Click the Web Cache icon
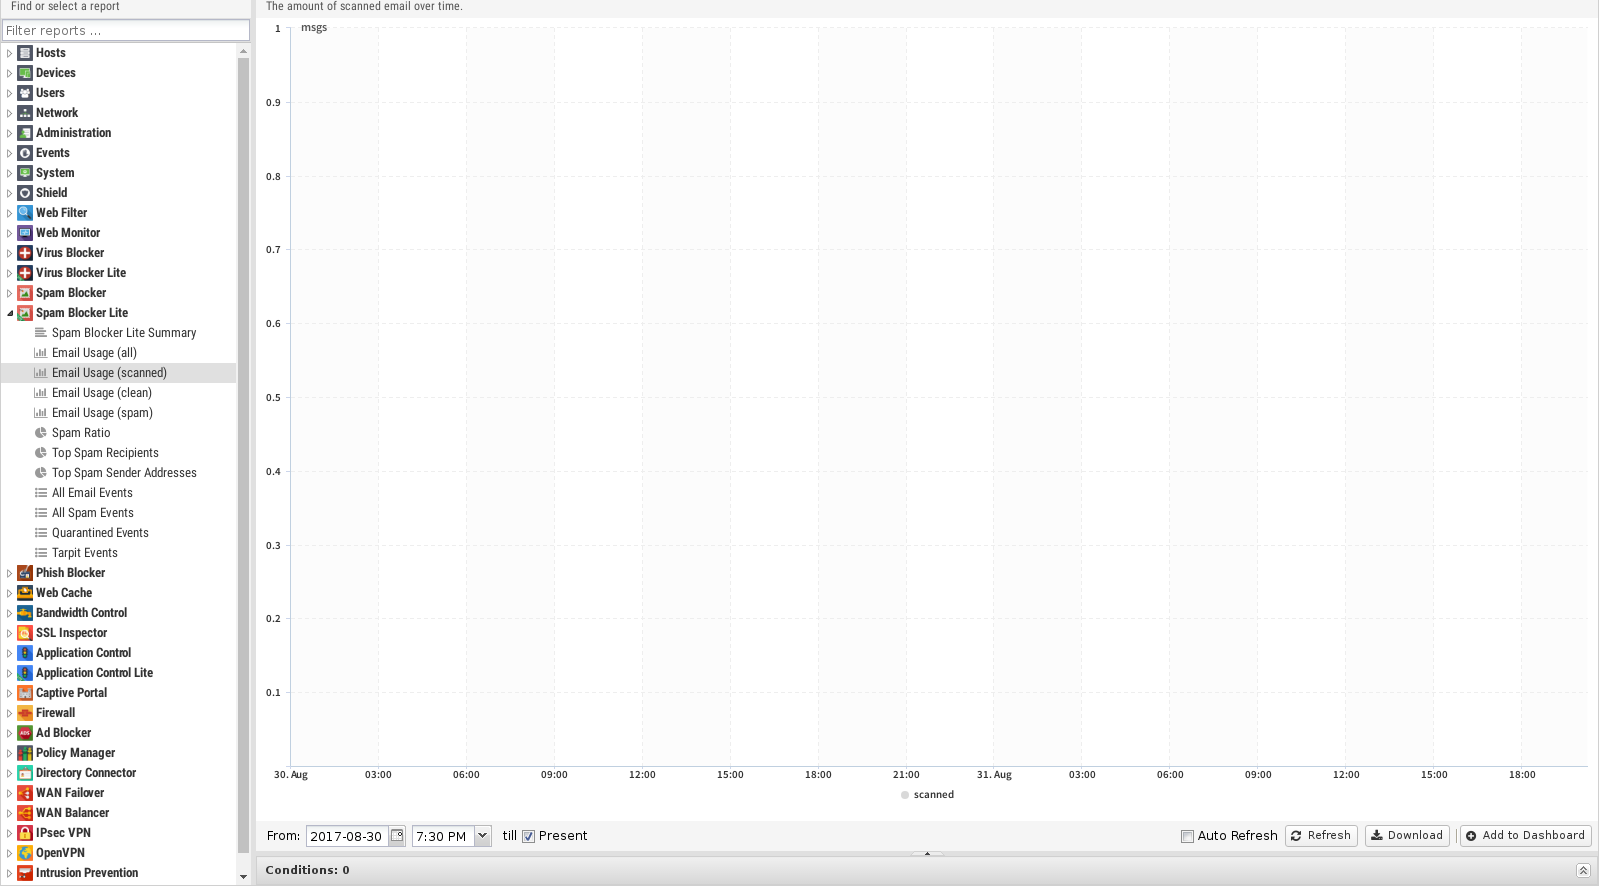 (x=25, y=593)
